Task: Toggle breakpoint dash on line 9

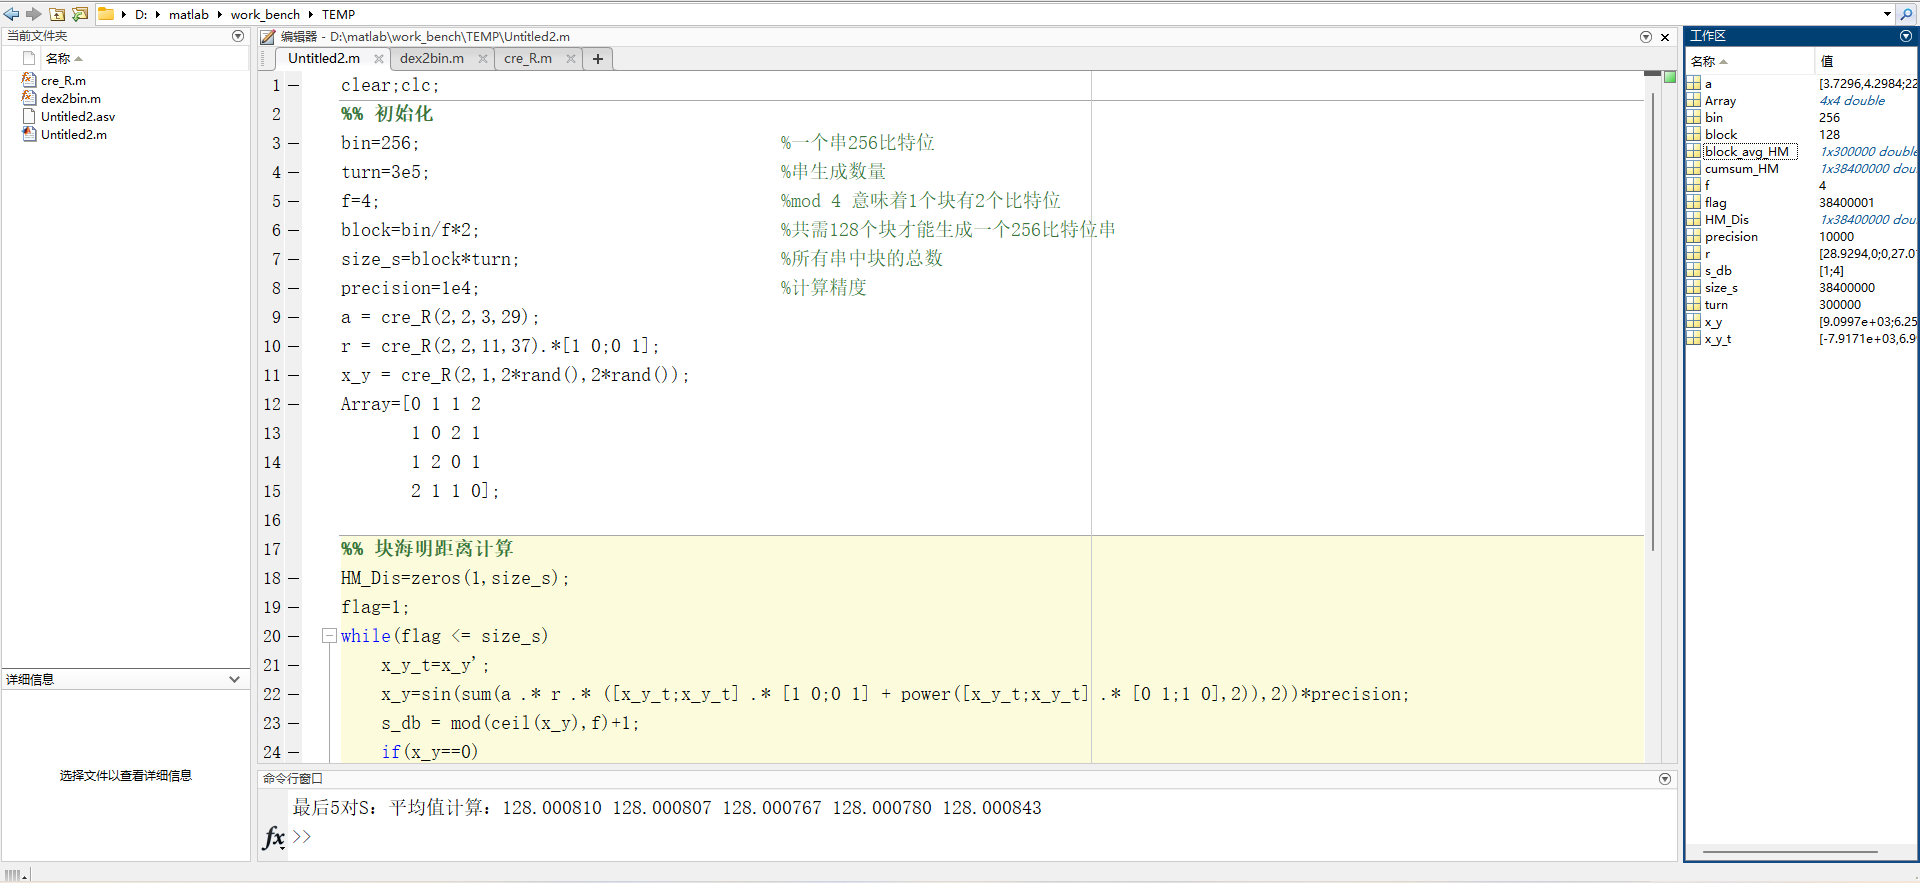Action: click(294, 317)
